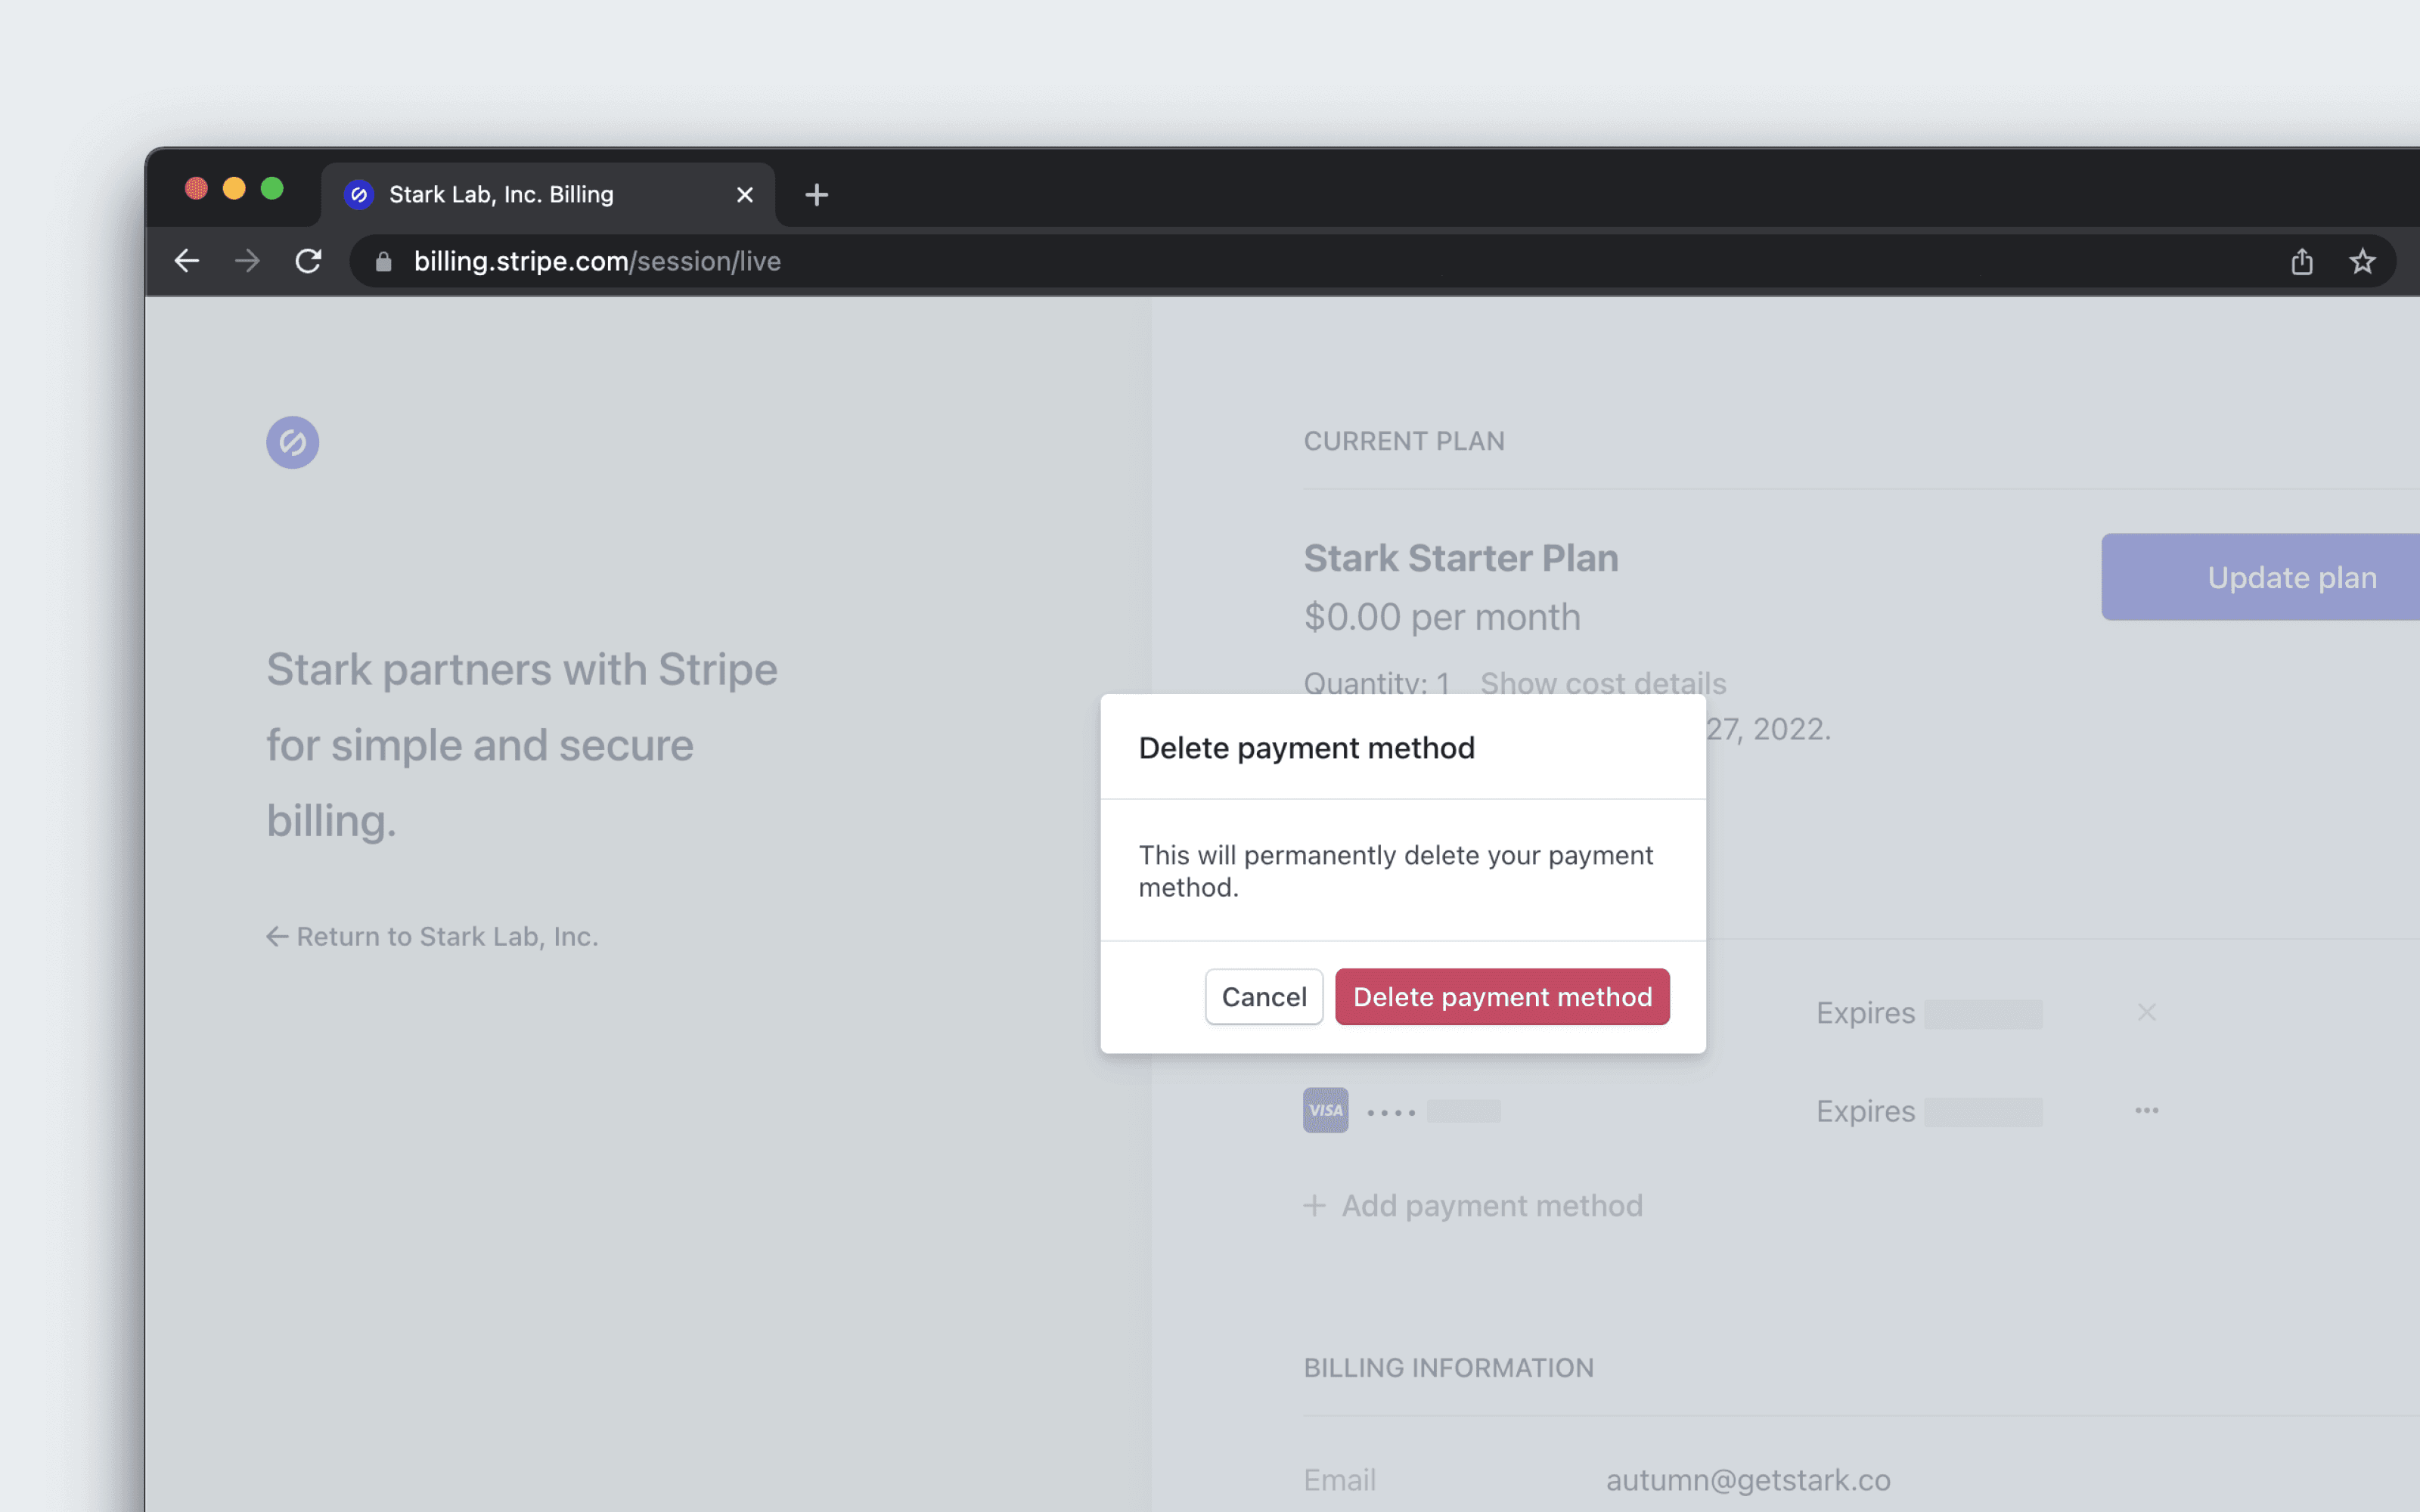Viewport: 2420px width, 1512px height.
Task: Click the Stark logo on the page
Action: 292,442
